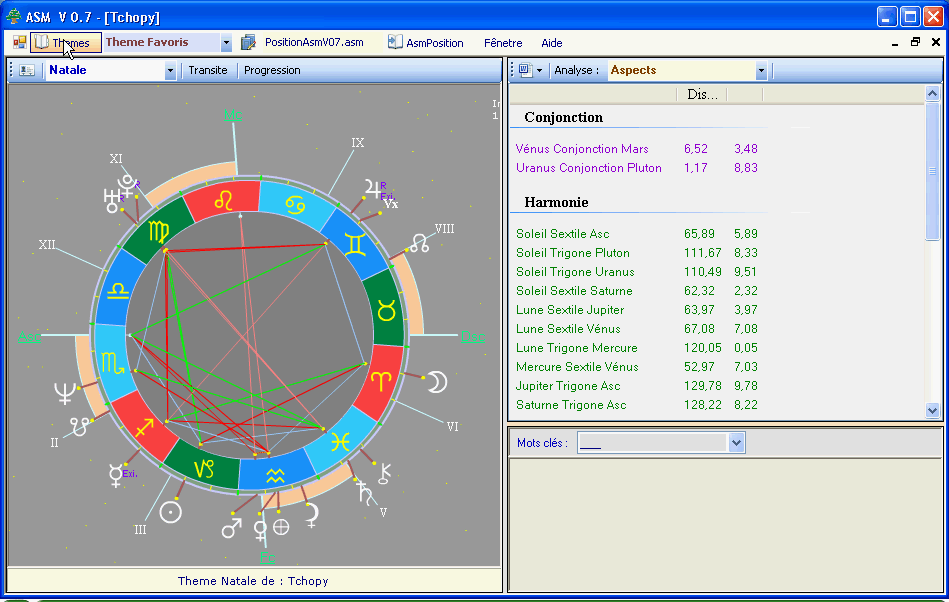This screenshot has width=949, height=602.
Task: Open the Themes book button
Action: (66, 42)
